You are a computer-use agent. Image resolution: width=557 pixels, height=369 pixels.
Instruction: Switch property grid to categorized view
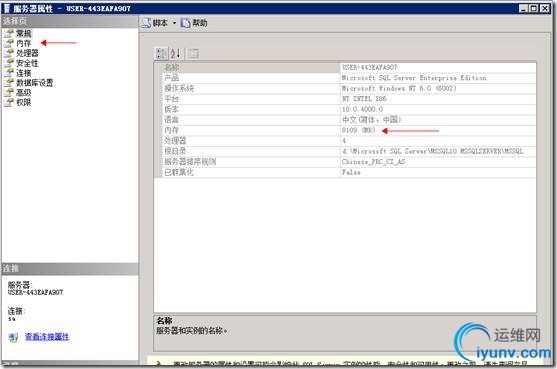click(161, 54)
